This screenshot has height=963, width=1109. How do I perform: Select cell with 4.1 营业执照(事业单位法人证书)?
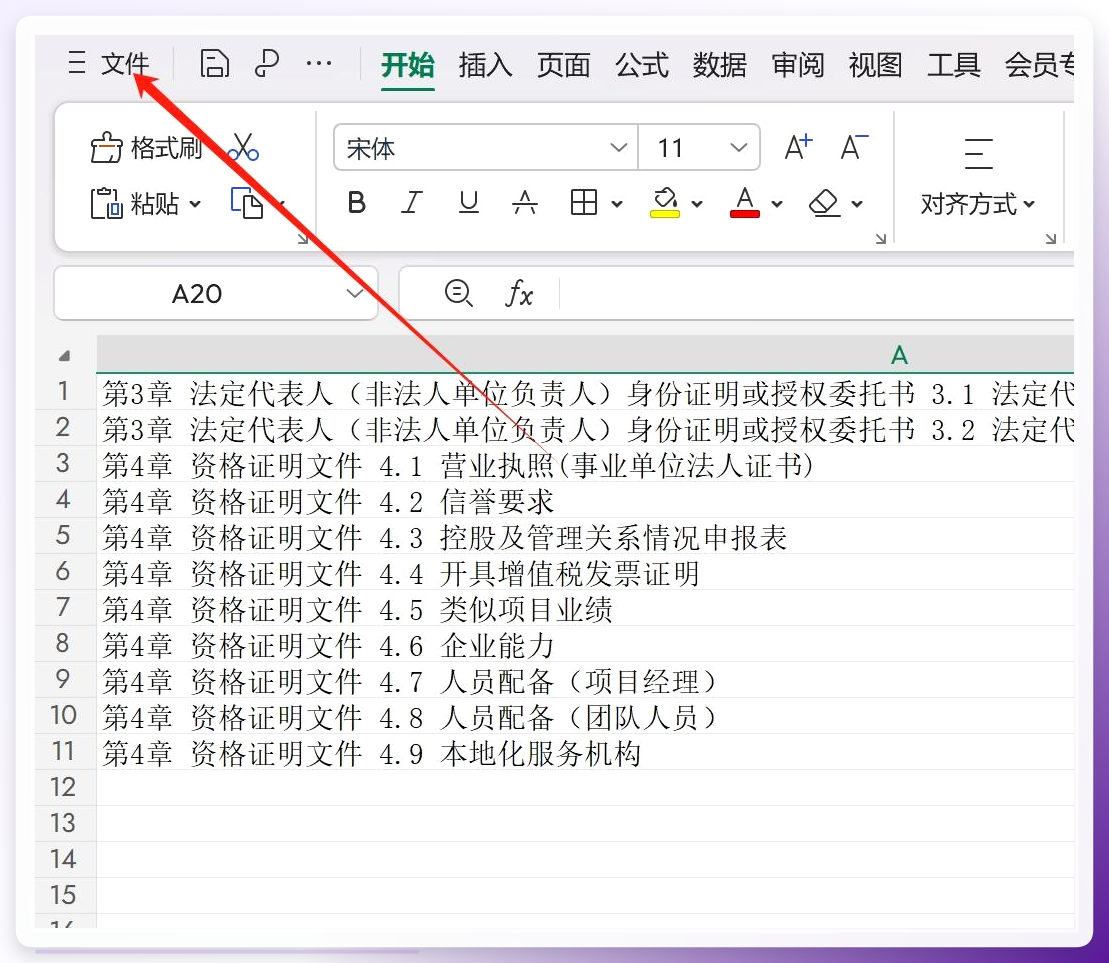[x=586, y=464]
